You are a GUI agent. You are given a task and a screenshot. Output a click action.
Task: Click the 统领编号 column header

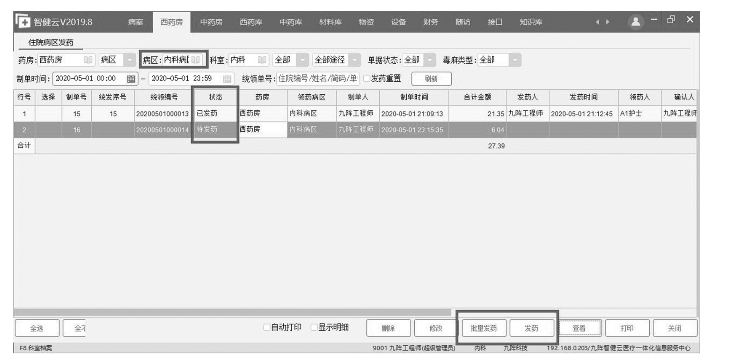[164, 98]
